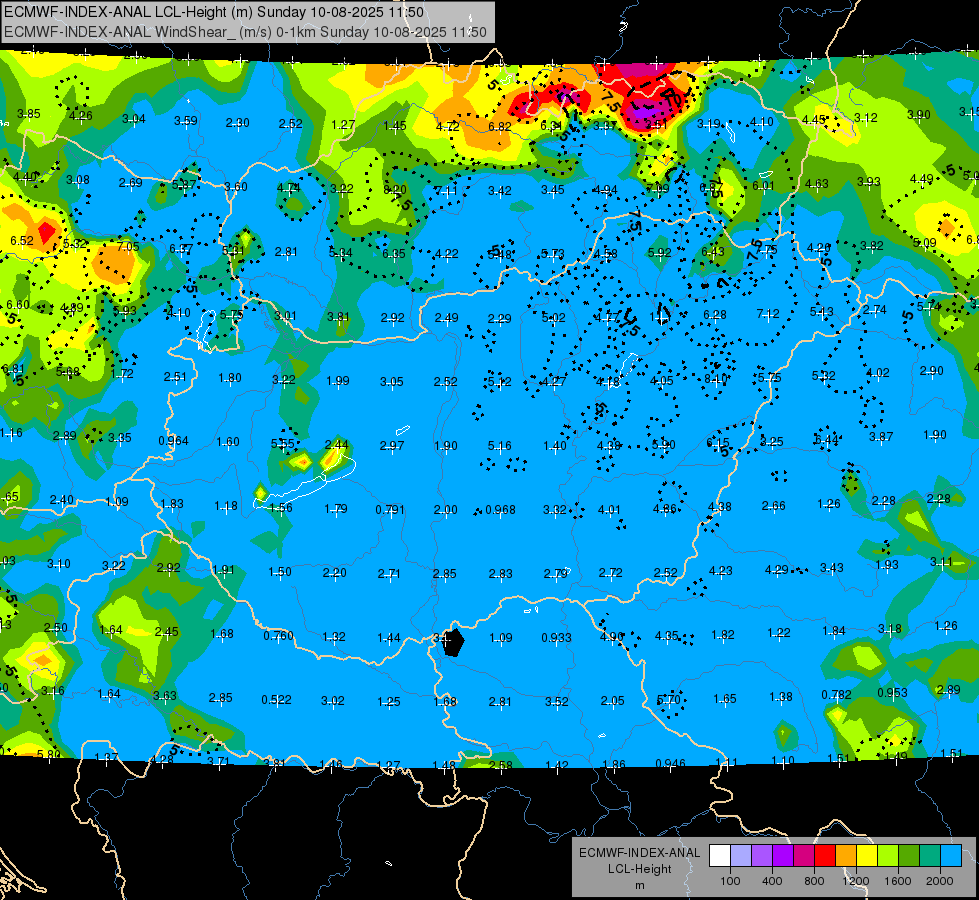The image size is (979, 900).
Task: Click the wind shear value 0.522
Action: [x=276, y=700]
